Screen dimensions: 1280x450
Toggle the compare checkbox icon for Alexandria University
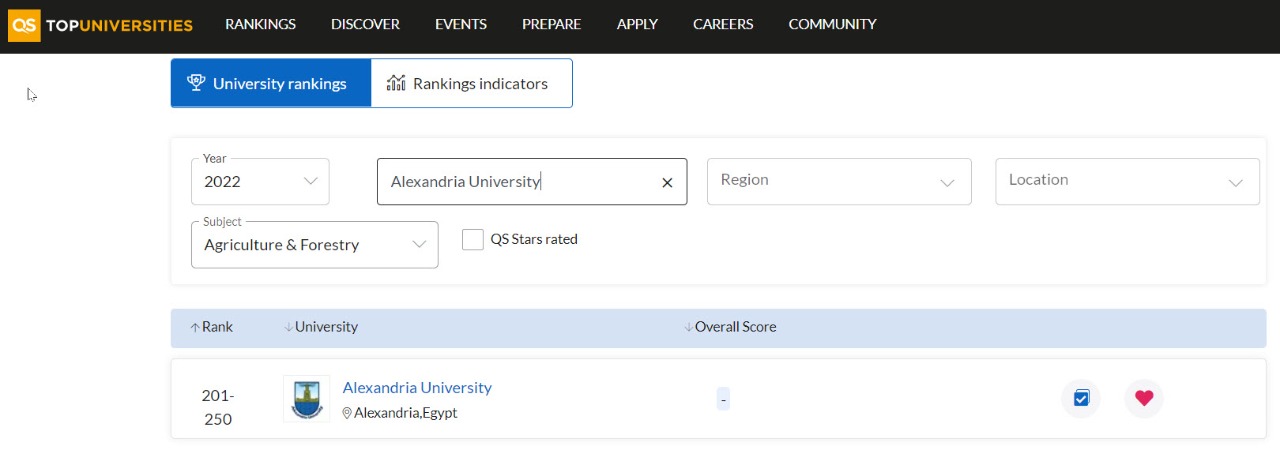(1081, 398)
